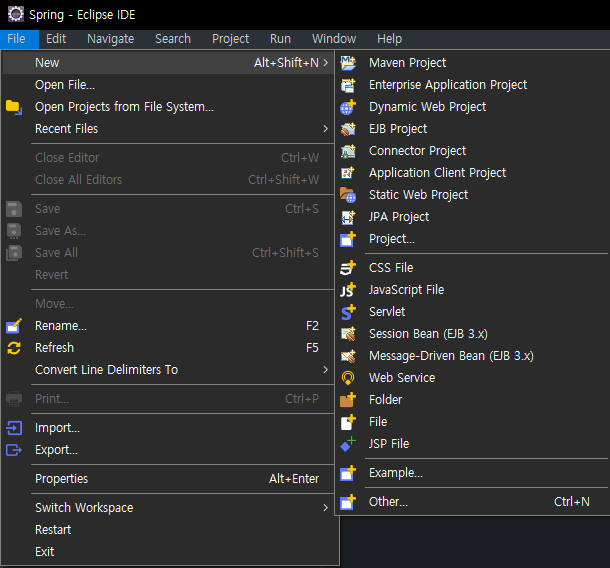Click the Dynamic Web Project globe icon

coord(348,107)
